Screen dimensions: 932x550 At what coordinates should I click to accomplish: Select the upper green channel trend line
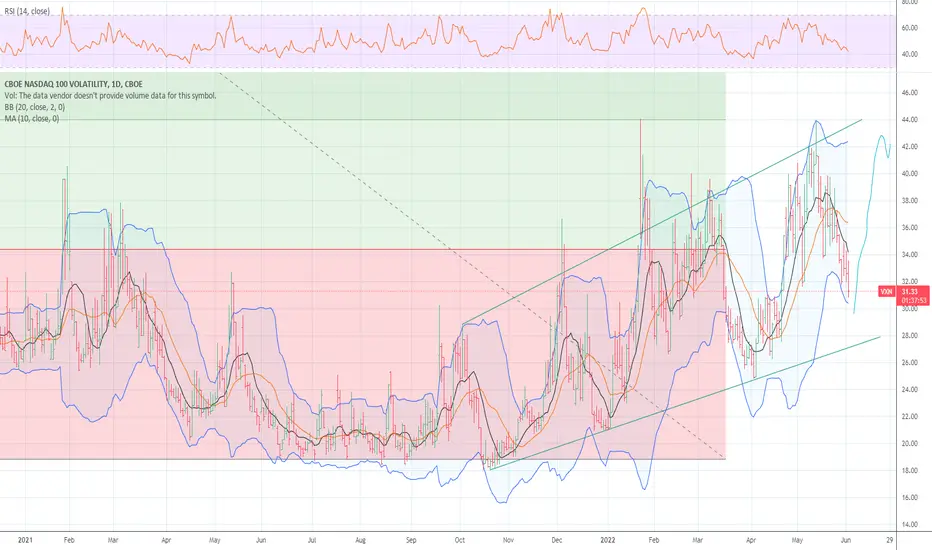tap(662, 222)
